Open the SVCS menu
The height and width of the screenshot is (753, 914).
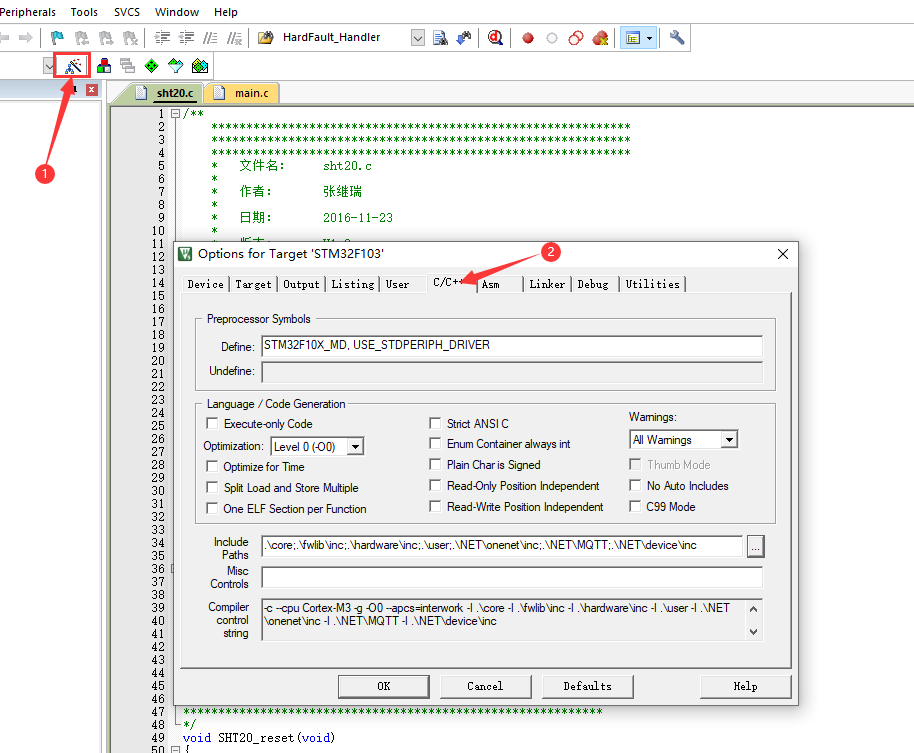(126, 12)
